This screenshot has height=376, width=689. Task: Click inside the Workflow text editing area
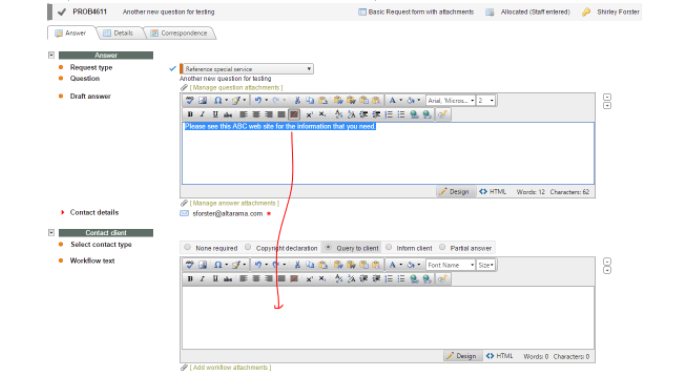pyautogui.click(x=388, y=318)
